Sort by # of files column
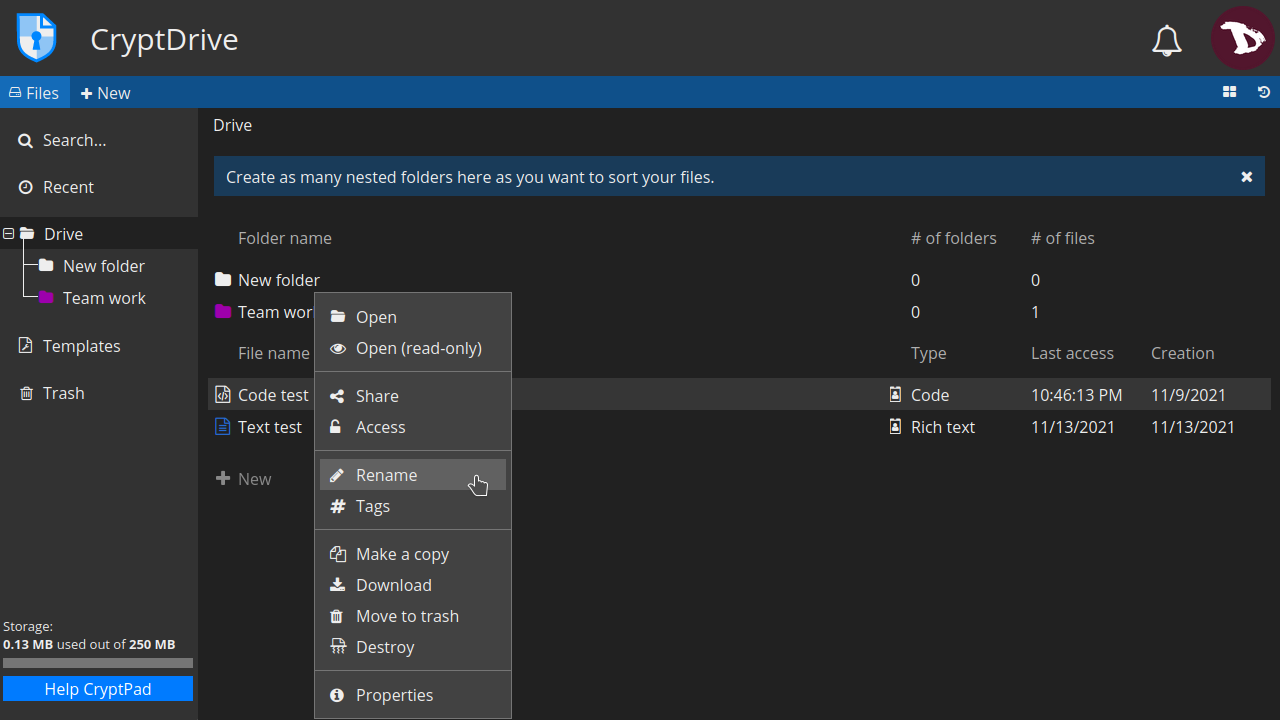Screen dimensions: 1280x720 (1063, 238)
